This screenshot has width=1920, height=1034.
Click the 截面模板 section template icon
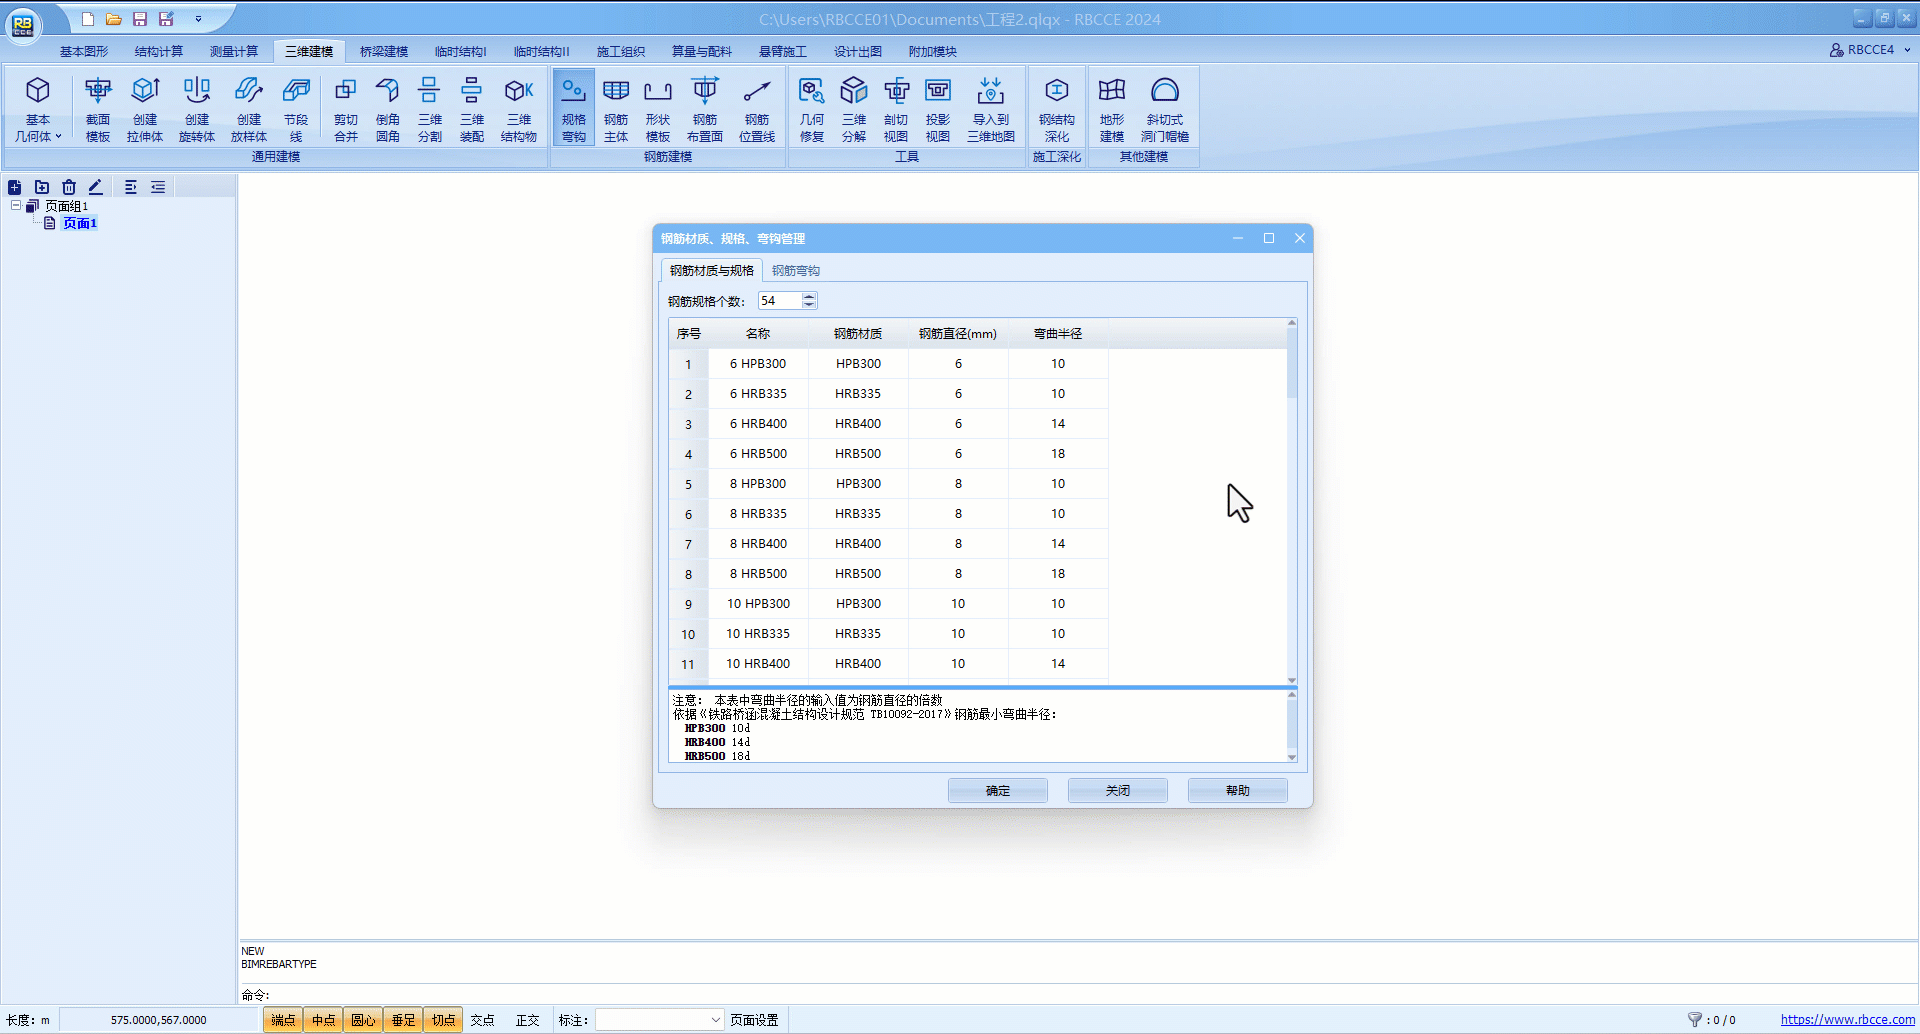[98, 108]
